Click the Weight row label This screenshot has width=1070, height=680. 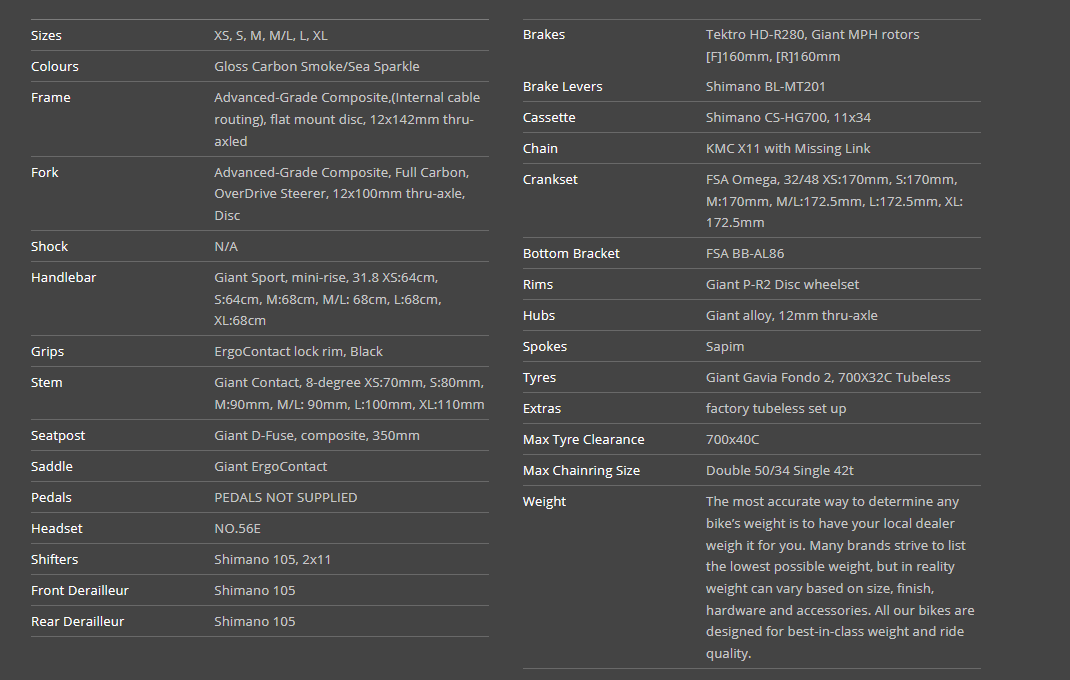click(544, 501)
